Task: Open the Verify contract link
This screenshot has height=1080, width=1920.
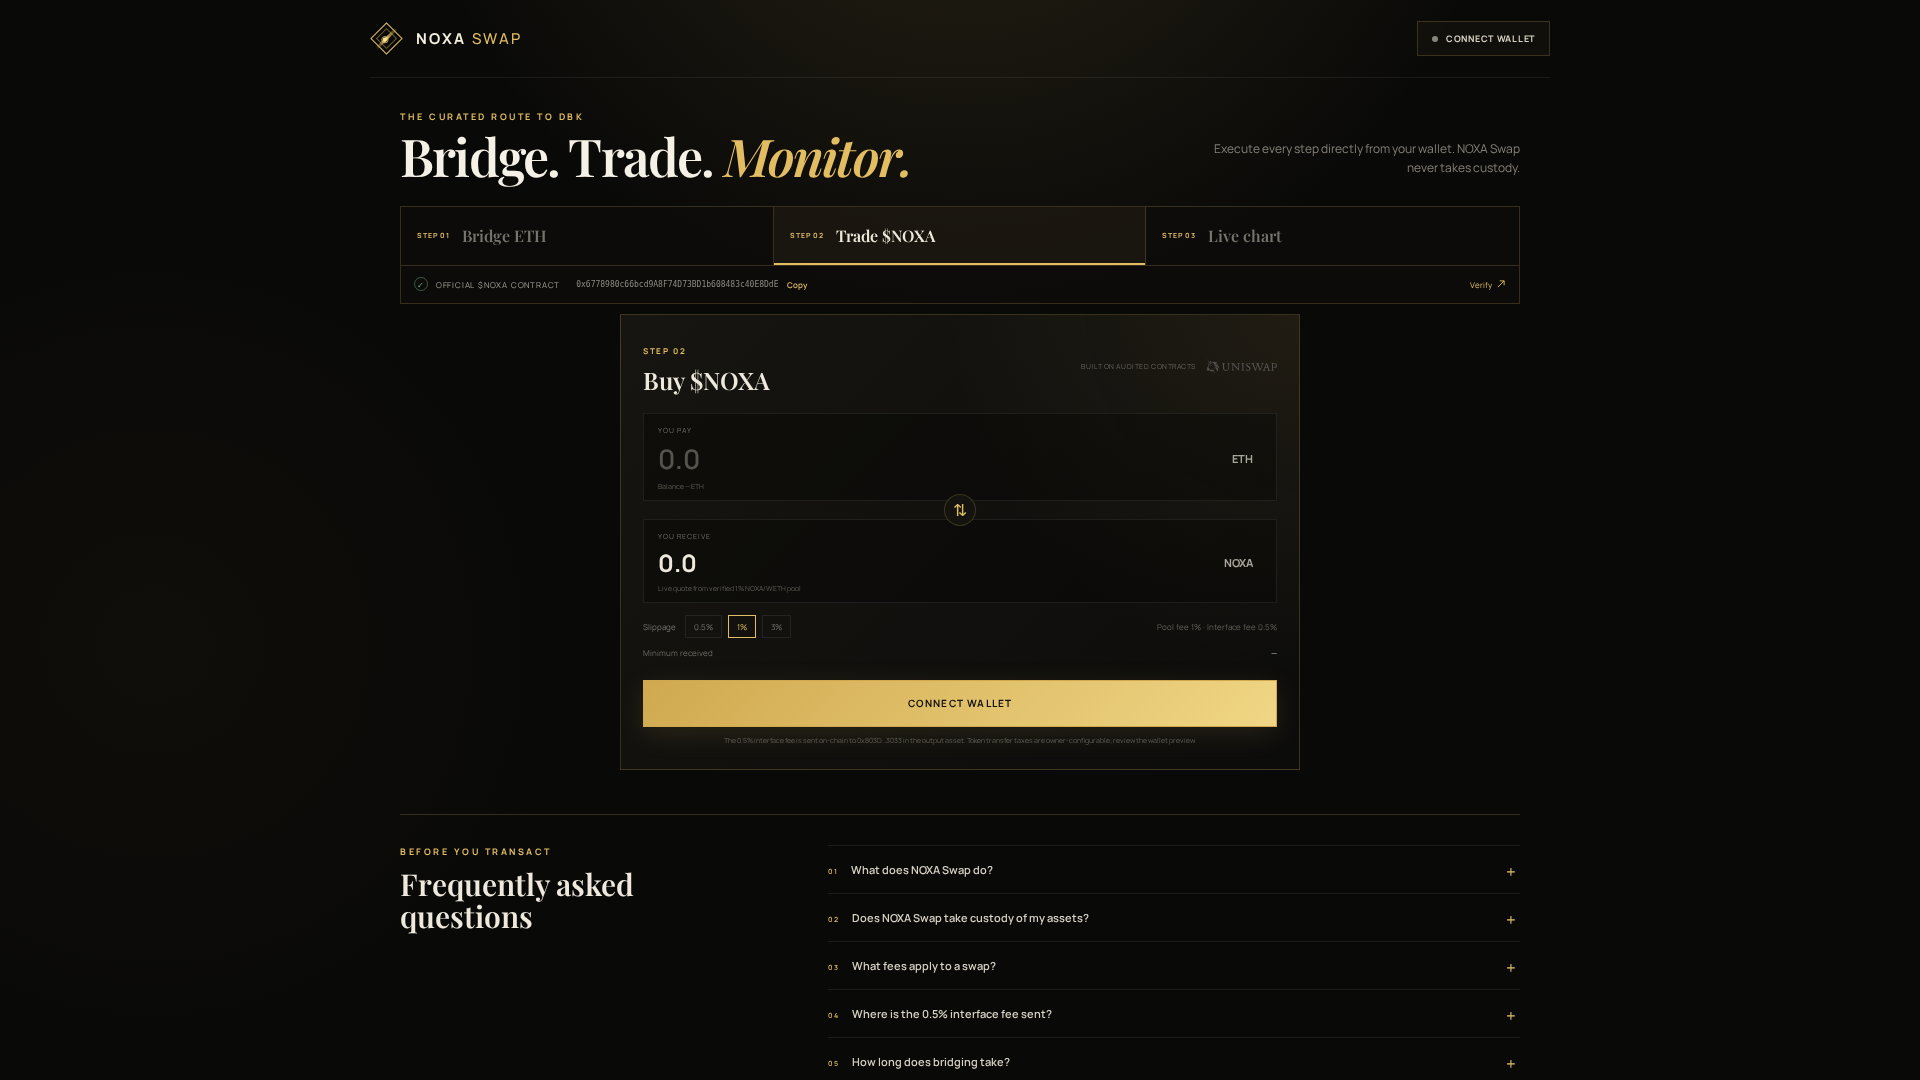Action: (1487, 285)
